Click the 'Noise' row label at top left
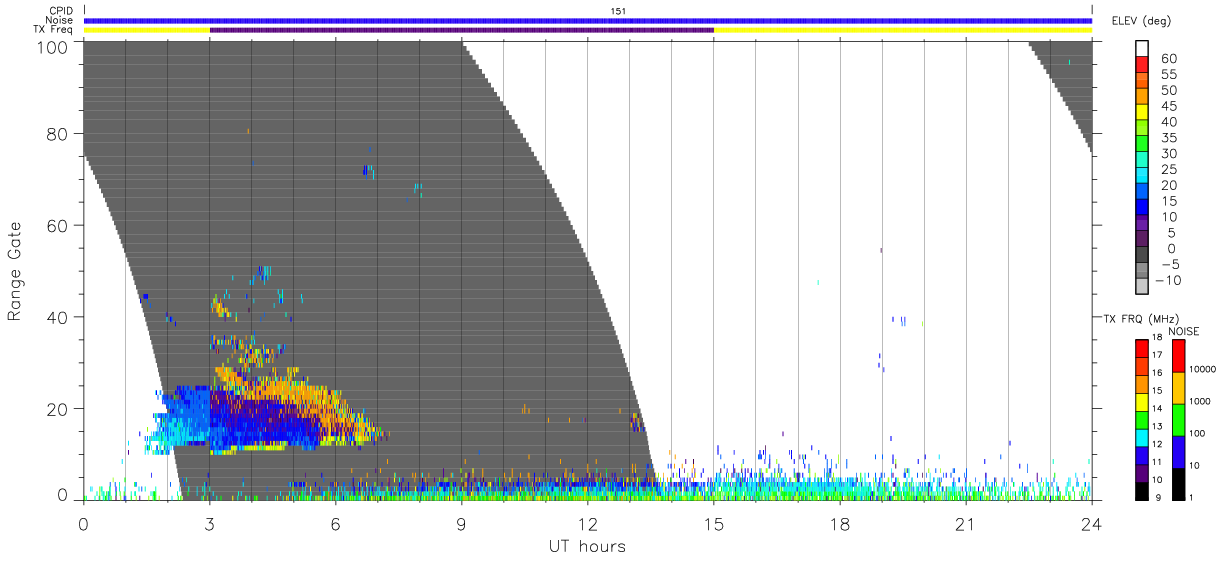This screenshot has height=567, width=1228. click(60, 20)
